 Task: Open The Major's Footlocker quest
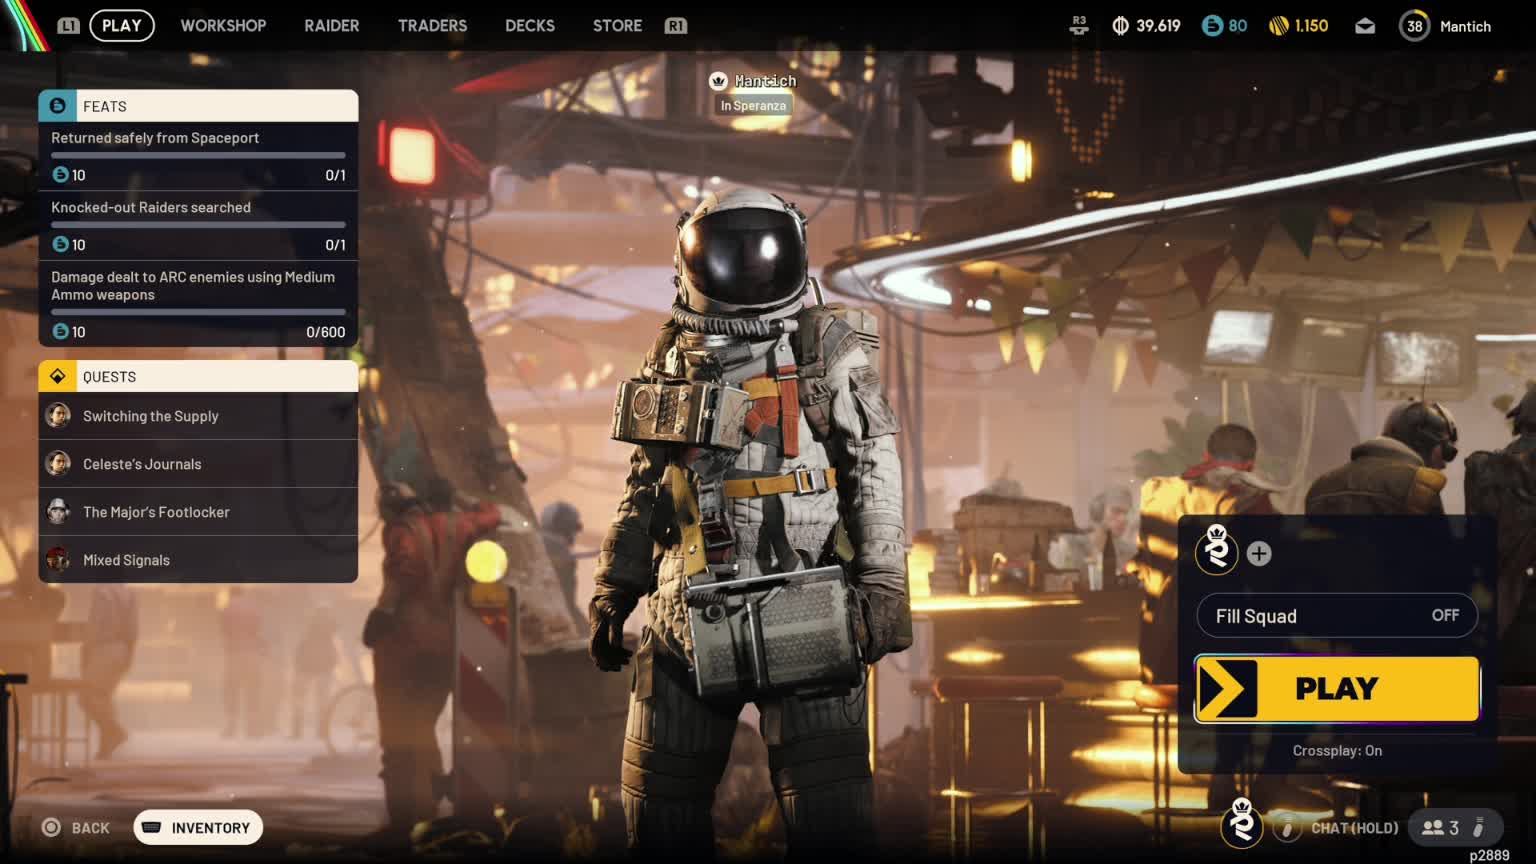point(198,512)
